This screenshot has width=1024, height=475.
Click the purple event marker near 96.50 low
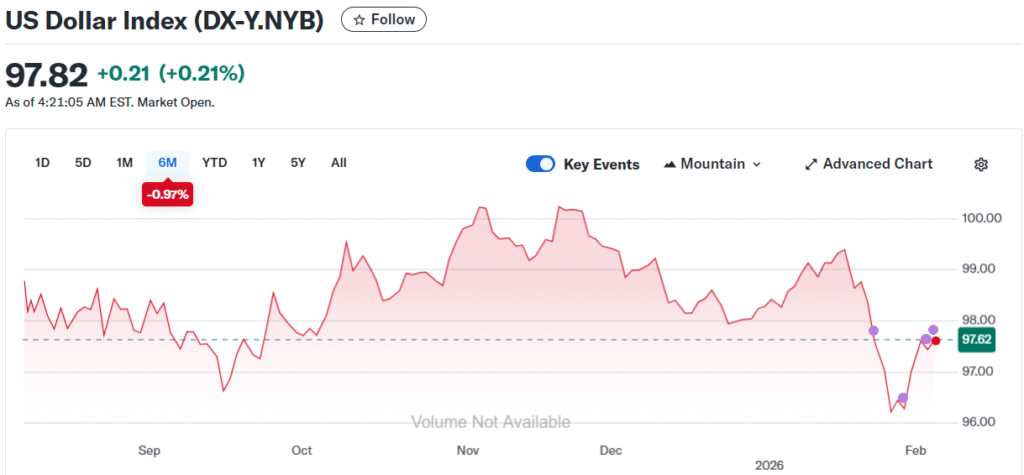pos(903,398)
